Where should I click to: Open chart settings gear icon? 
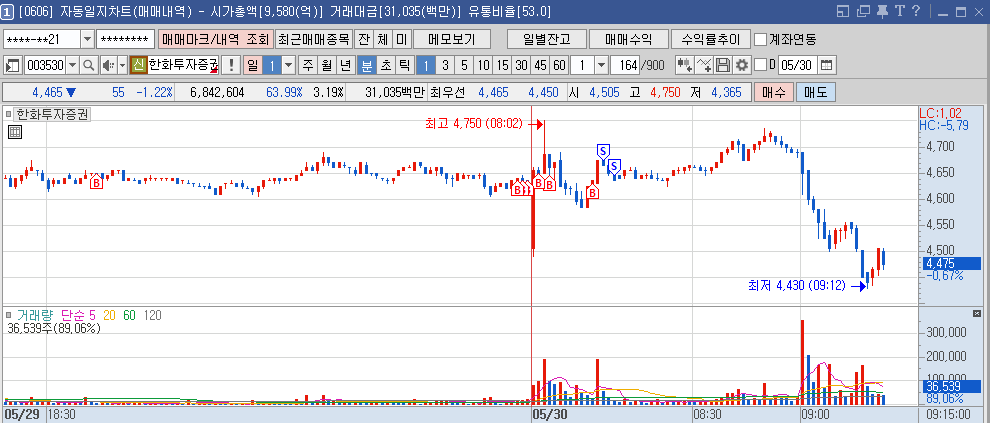tap(741, 65)
